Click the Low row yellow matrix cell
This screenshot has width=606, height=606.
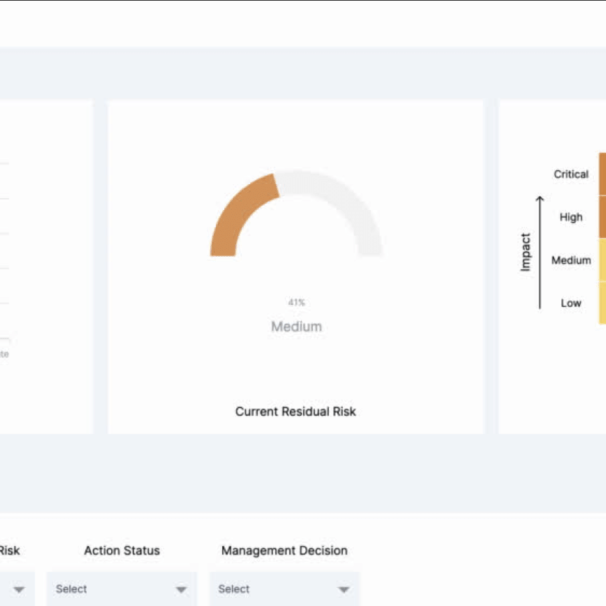[x=603, y=303]
